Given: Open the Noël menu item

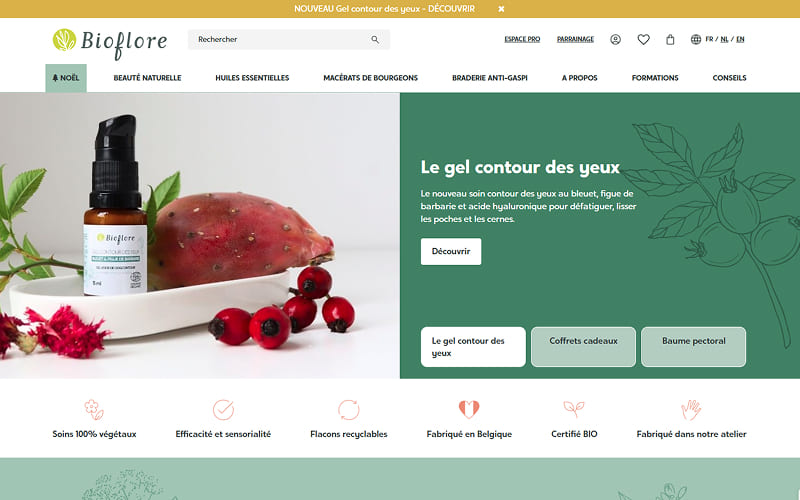Looking at the screenshot, I should pyautogui.click(x=66, y=78).
